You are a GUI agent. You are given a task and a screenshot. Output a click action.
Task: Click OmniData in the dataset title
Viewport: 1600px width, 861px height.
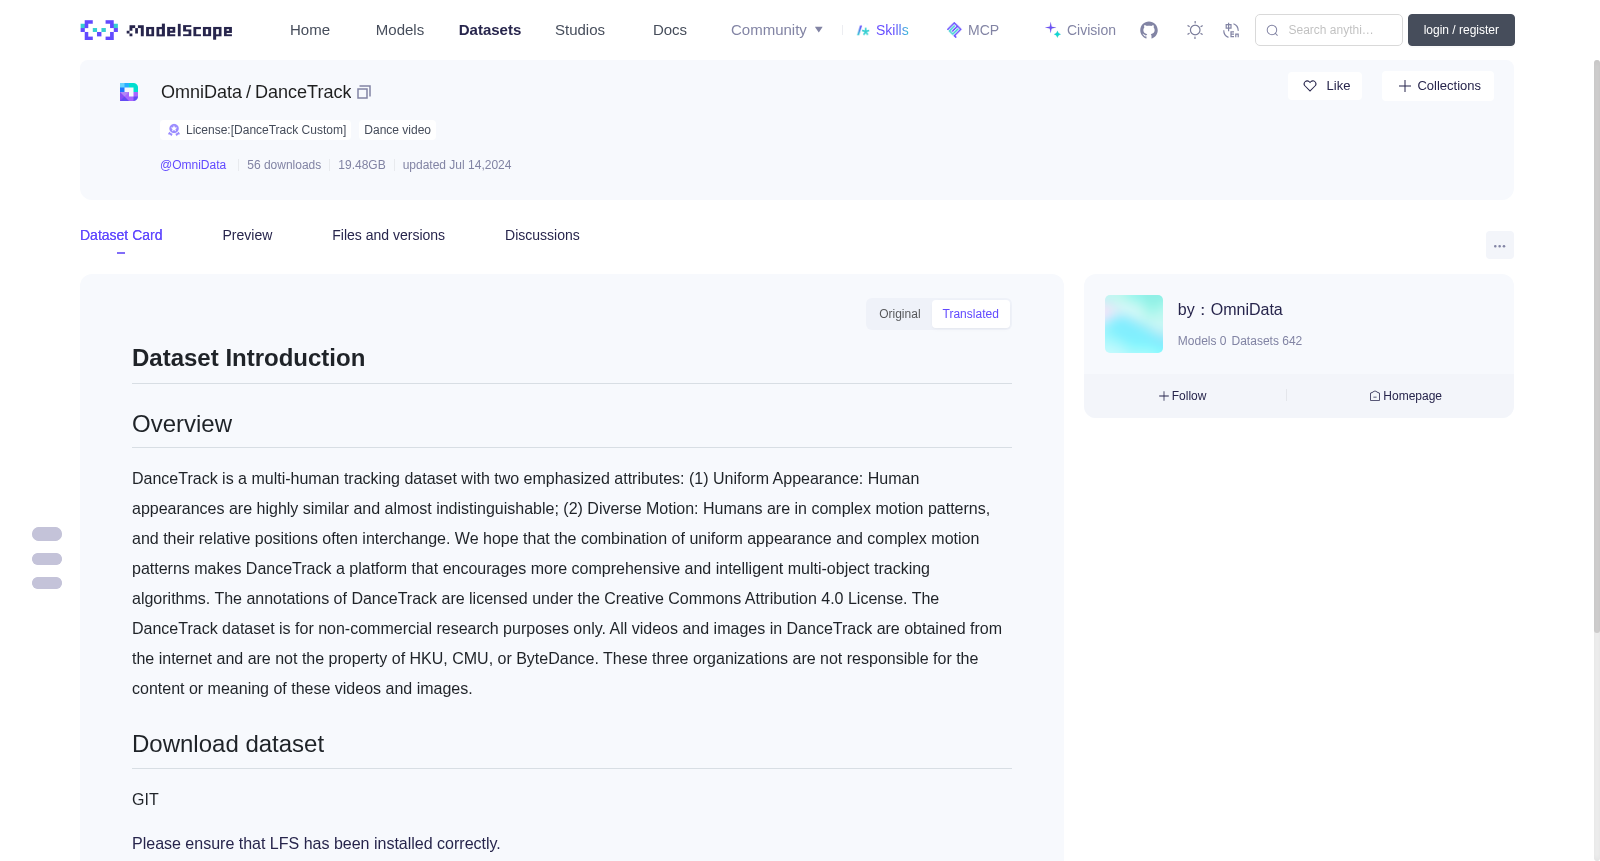coord(201,92)
